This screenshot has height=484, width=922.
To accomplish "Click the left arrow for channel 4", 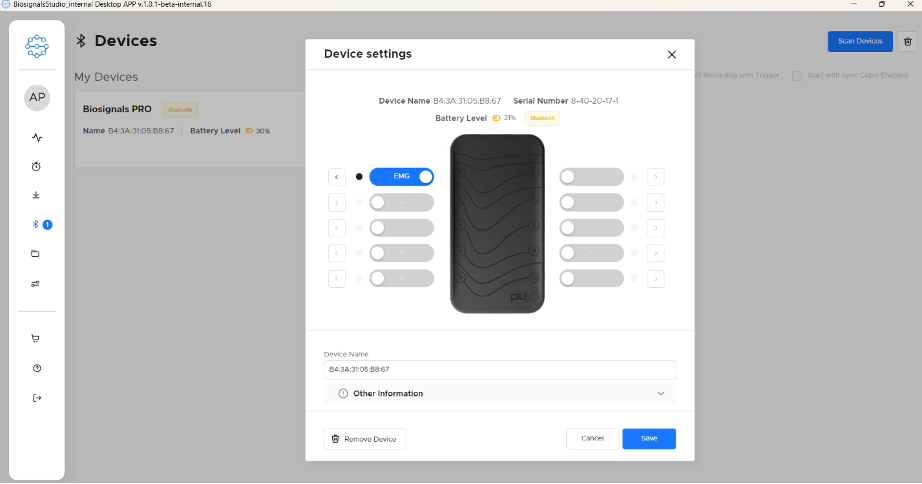I will click(x=336, y=253).
